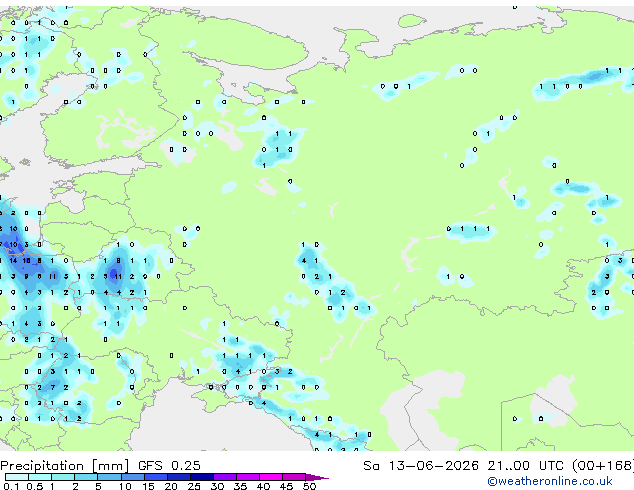Click the '0.5' legend label
The image size is (634, 490).
(x=35, y=486)
